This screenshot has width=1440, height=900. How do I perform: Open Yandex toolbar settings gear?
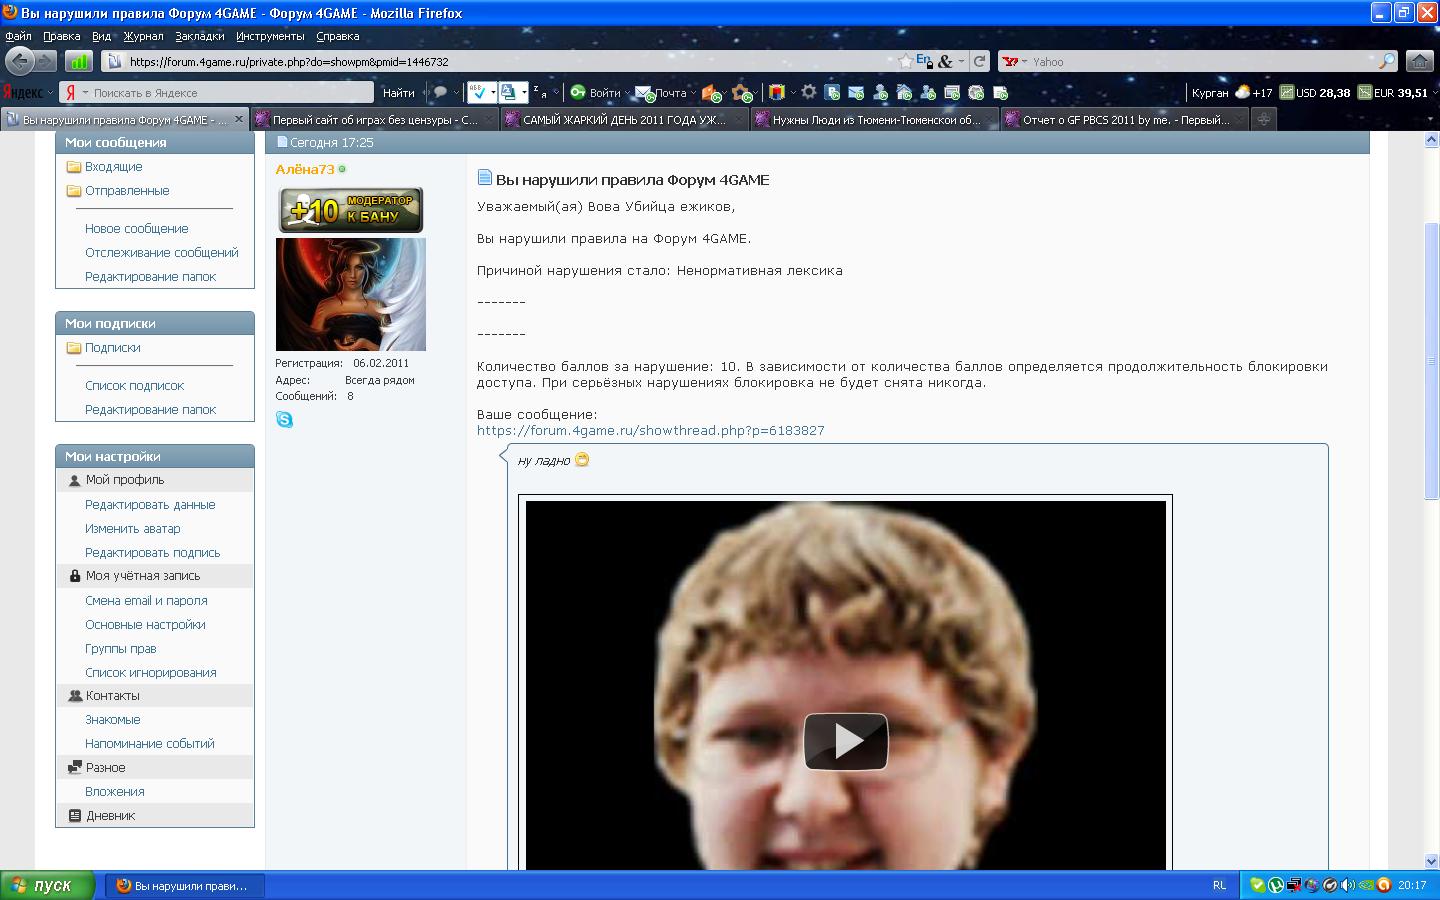[x=809, y=92]
